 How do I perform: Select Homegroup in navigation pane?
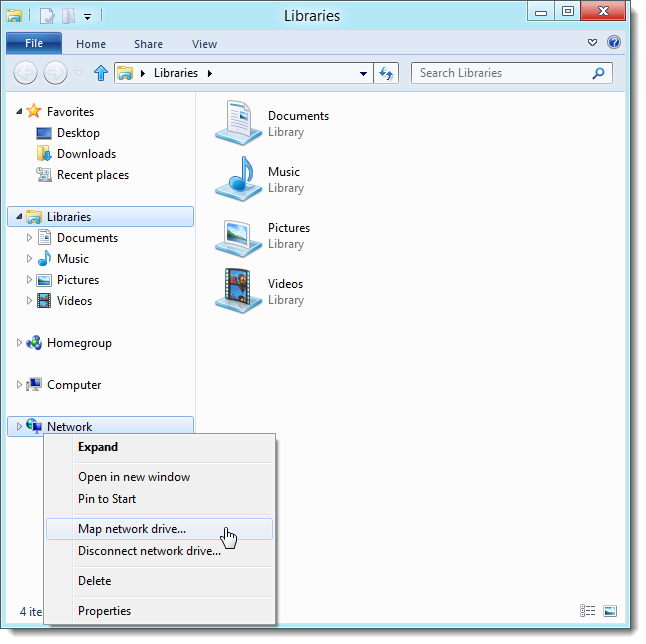79,343
